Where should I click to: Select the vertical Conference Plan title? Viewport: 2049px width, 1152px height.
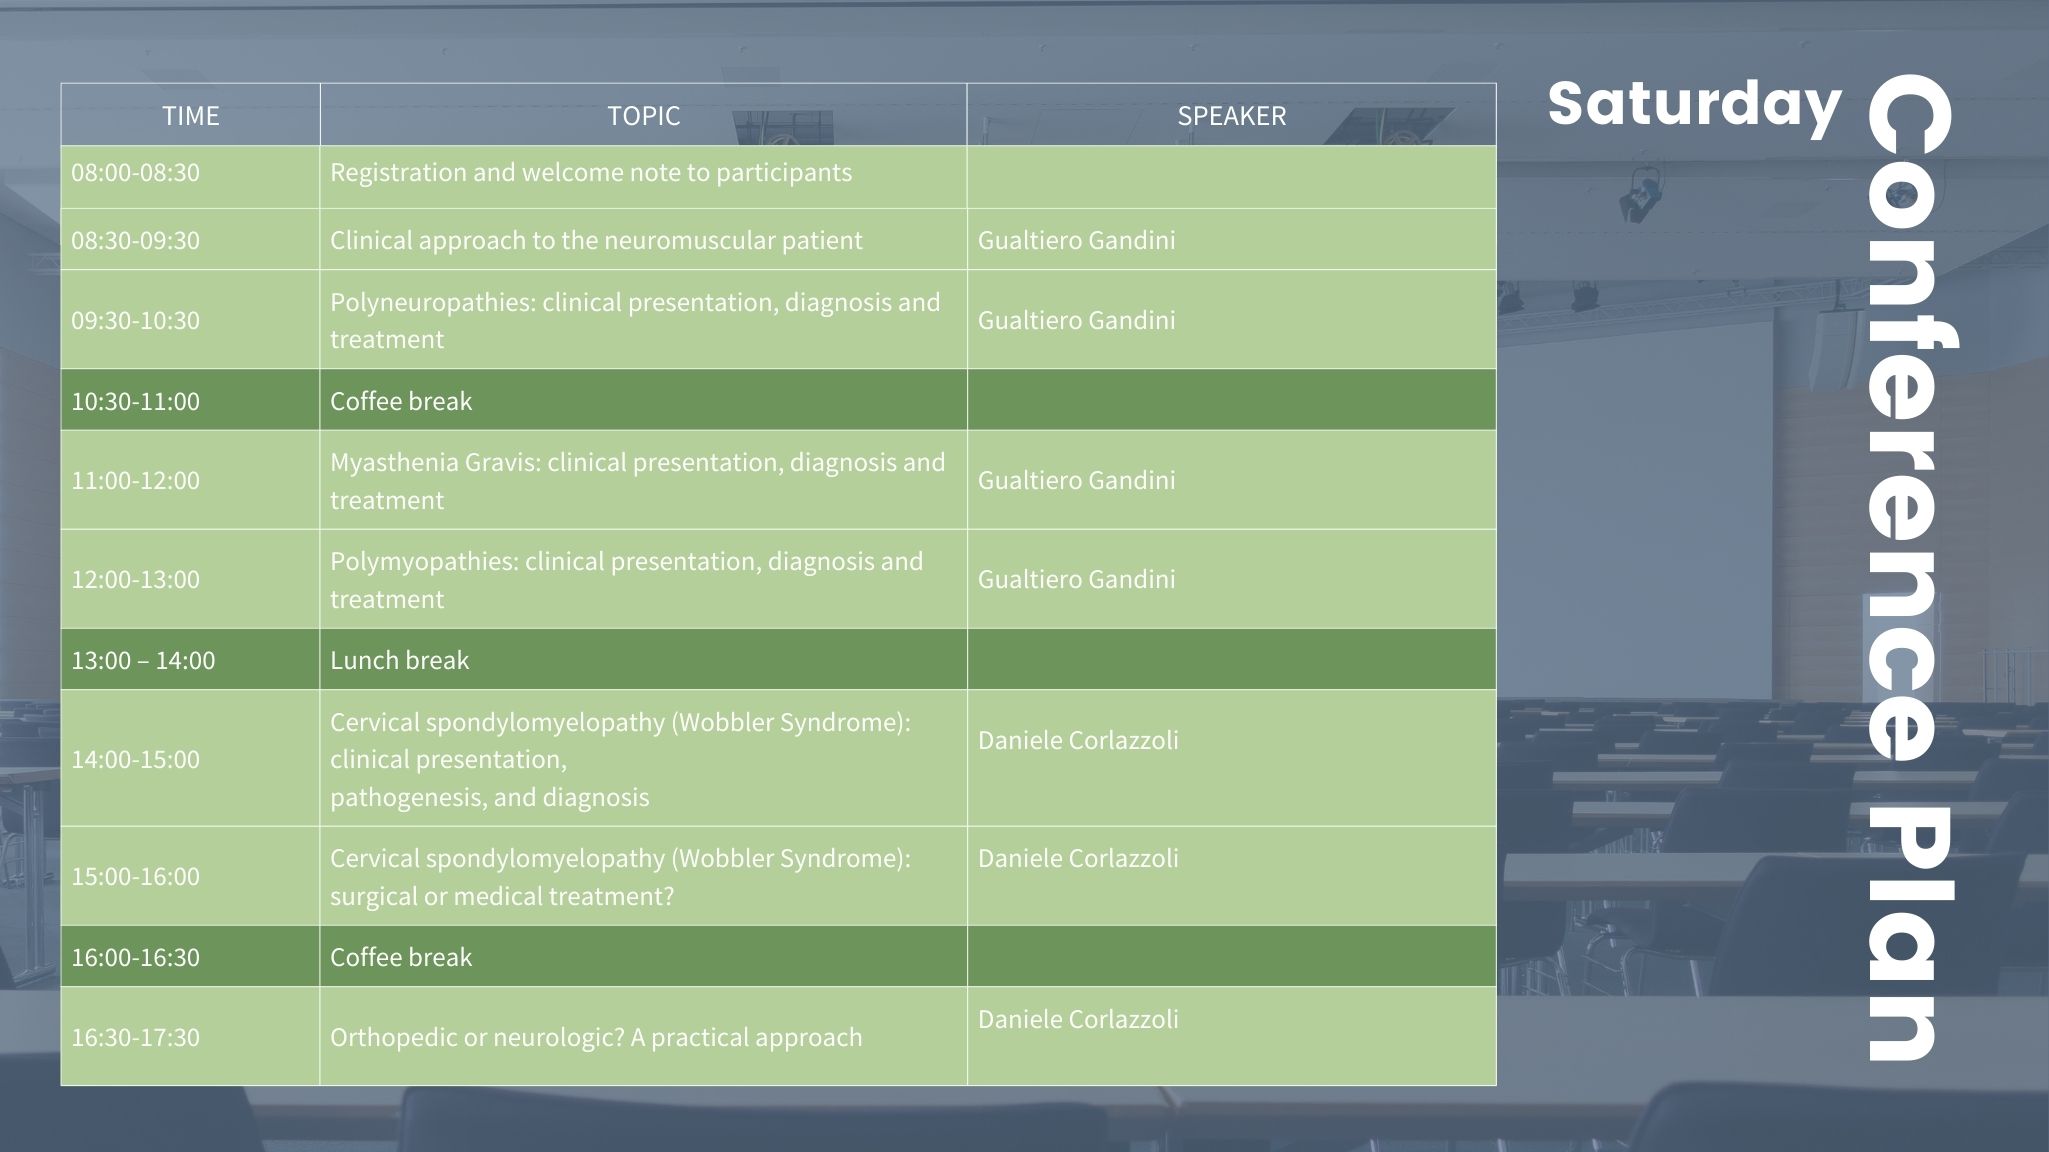pos(1908,567)
